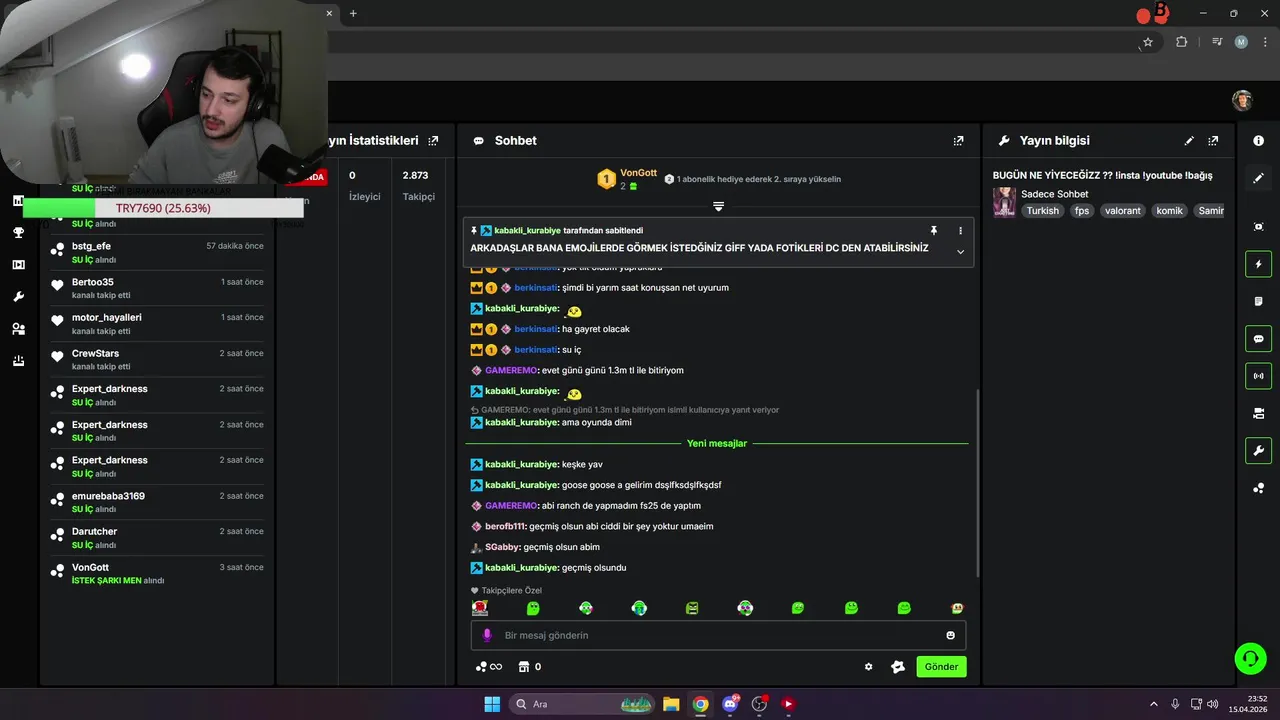This screenshot has width=1280, height=720.
Task: Select the valorant tag
Action: 1122,211
